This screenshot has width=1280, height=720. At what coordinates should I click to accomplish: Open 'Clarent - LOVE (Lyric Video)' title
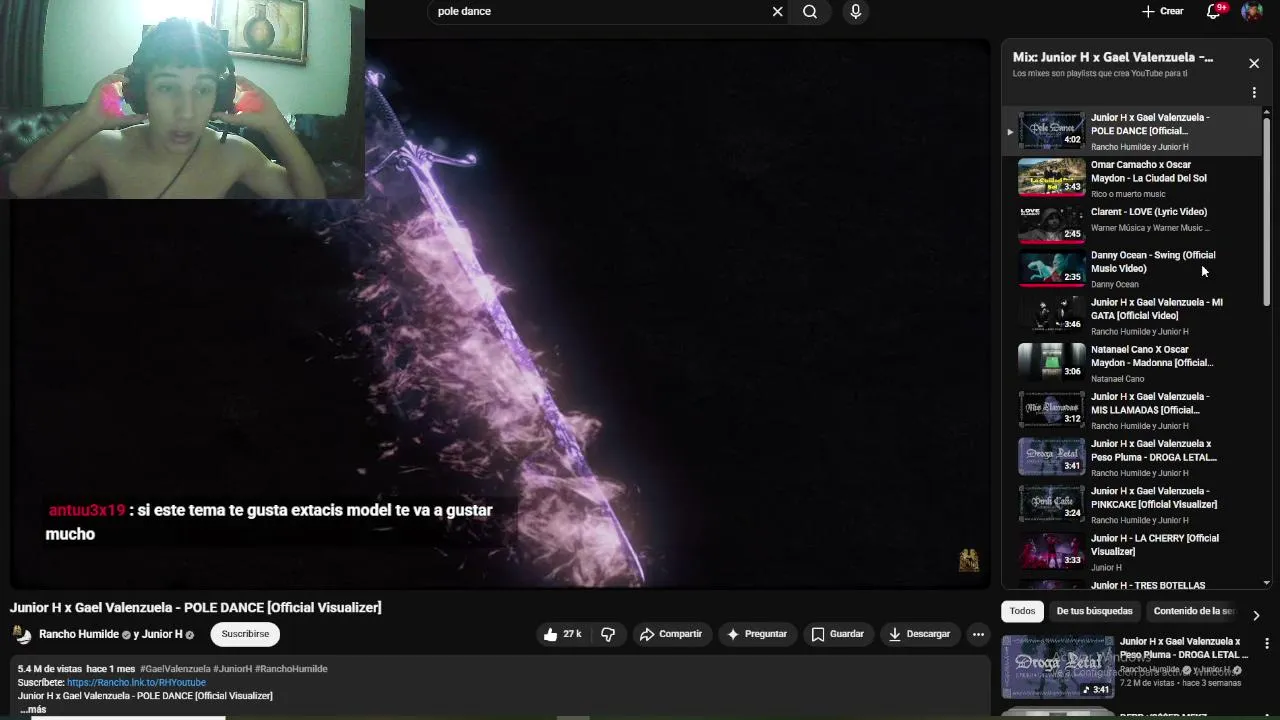(1149, 212)
